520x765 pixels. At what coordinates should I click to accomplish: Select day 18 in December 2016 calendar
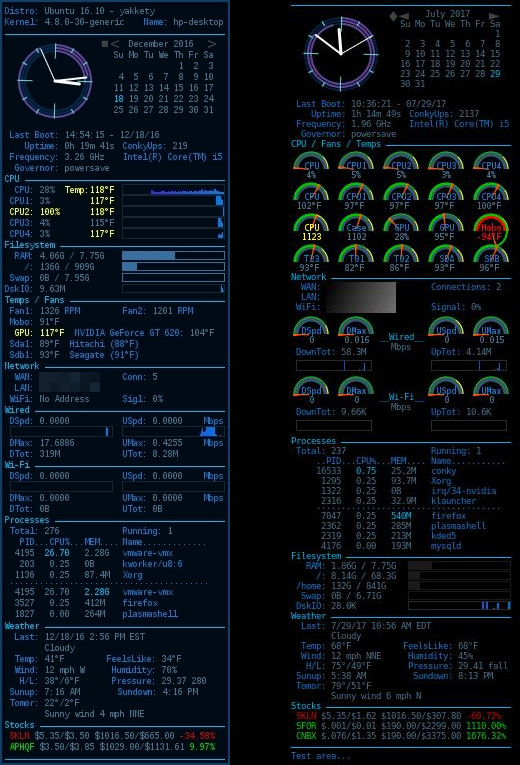click(119, 99)
